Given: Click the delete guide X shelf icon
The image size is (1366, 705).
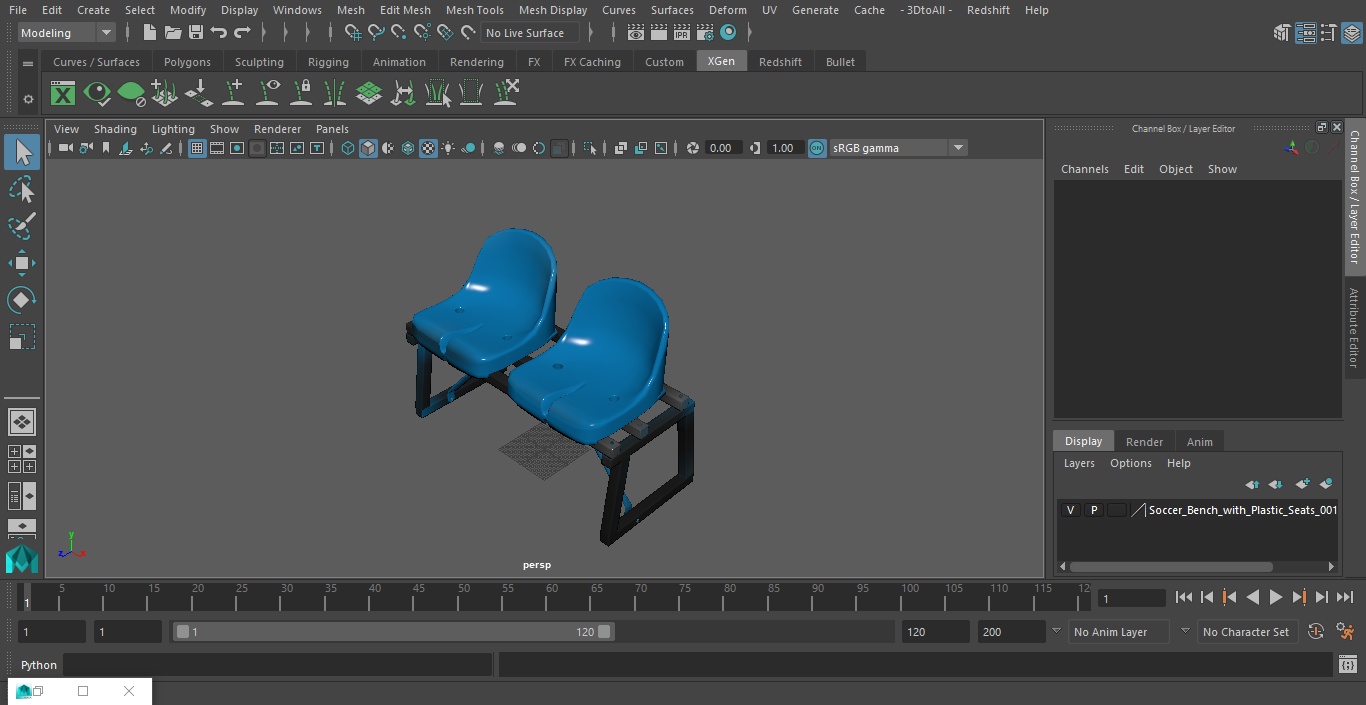Looking at the screenshot, I should 506,93.
